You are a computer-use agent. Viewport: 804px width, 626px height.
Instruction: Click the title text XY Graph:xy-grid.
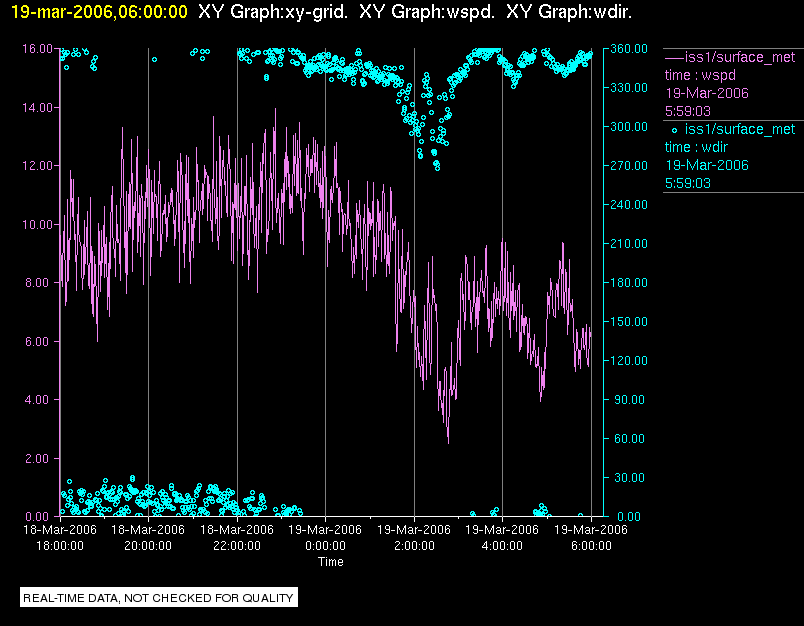pyautogui.click(x=273, y=12)
